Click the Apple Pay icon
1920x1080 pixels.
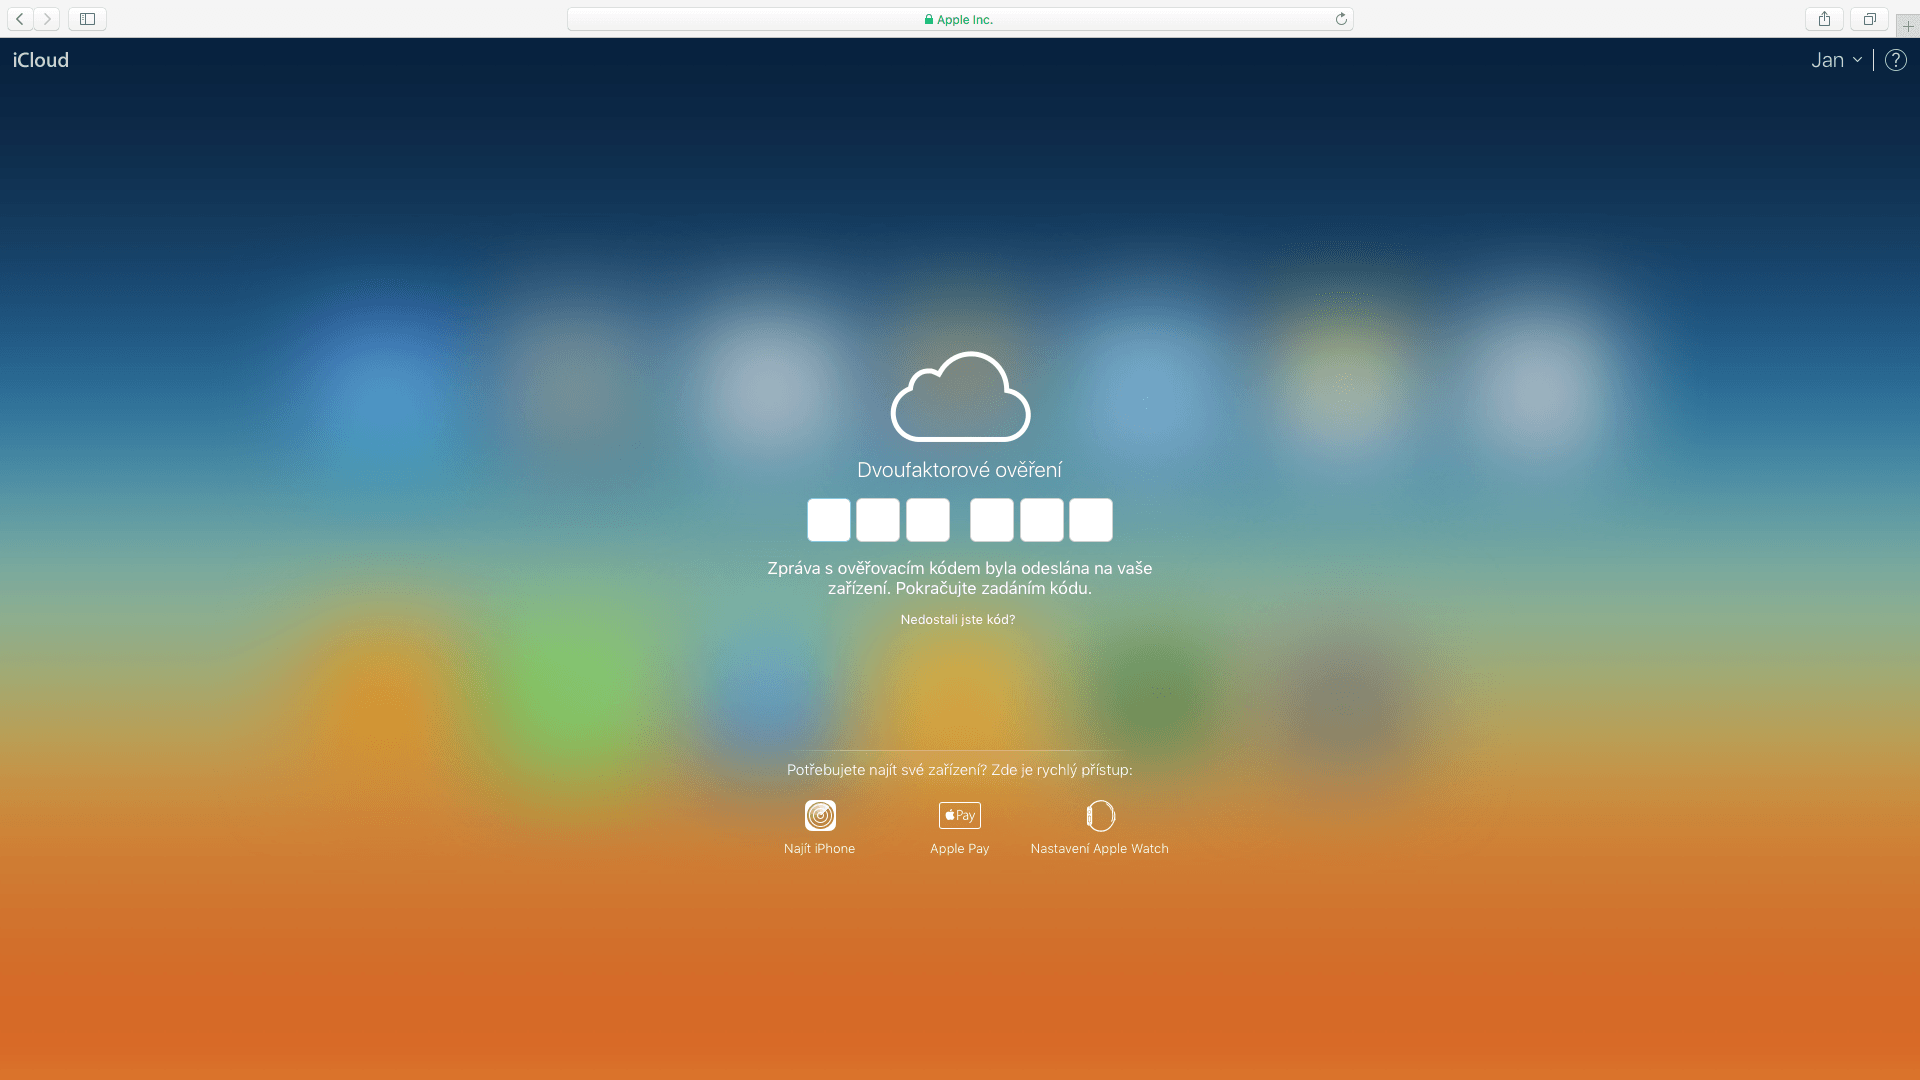(x=960, y=816)
